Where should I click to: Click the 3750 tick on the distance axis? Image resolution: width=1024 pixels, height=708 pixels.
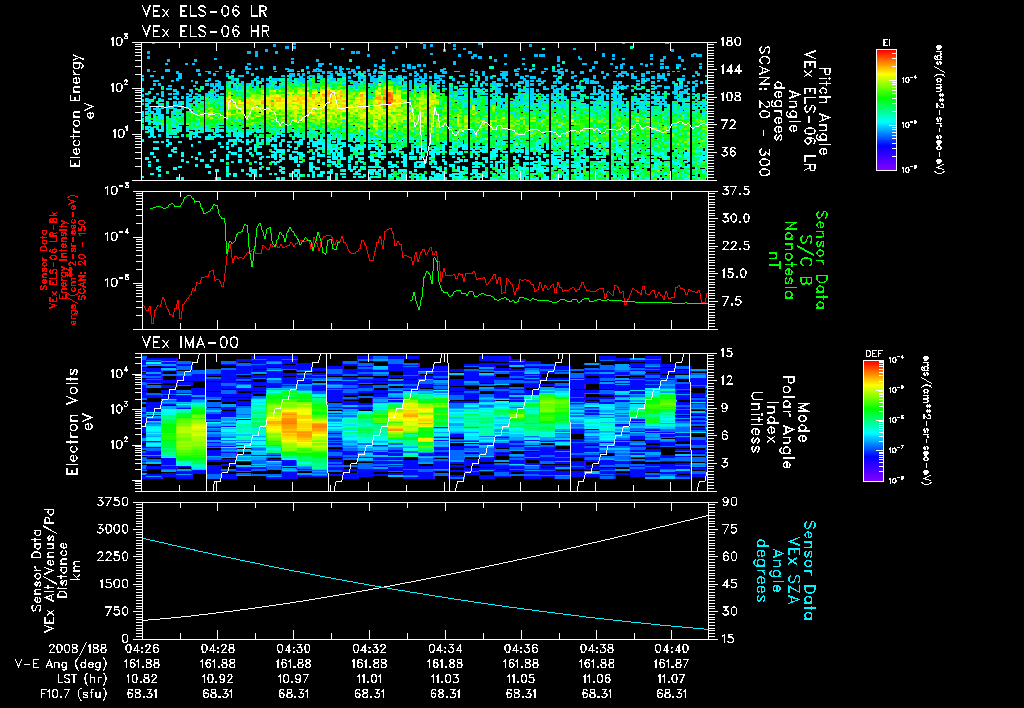[x=111, y=502]
